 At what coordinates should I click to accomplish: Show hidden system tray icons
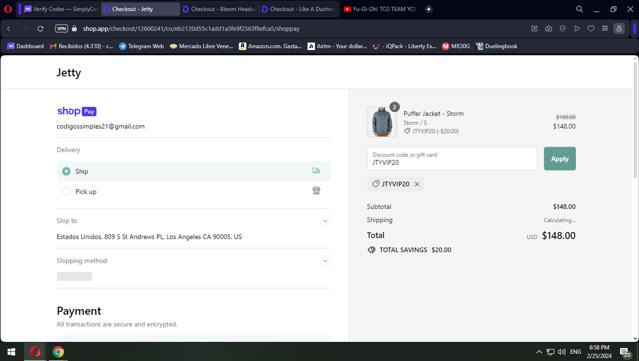coord(539,352)
